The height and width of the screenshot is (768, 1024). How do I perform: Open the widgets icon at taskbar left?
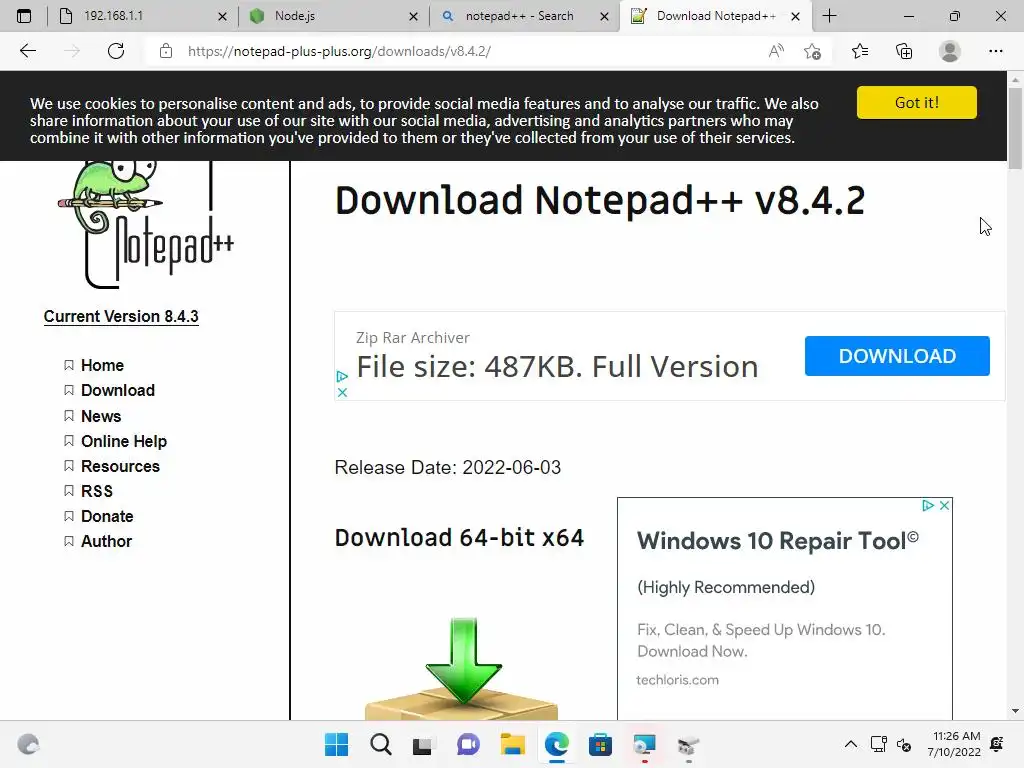(28, 744)
